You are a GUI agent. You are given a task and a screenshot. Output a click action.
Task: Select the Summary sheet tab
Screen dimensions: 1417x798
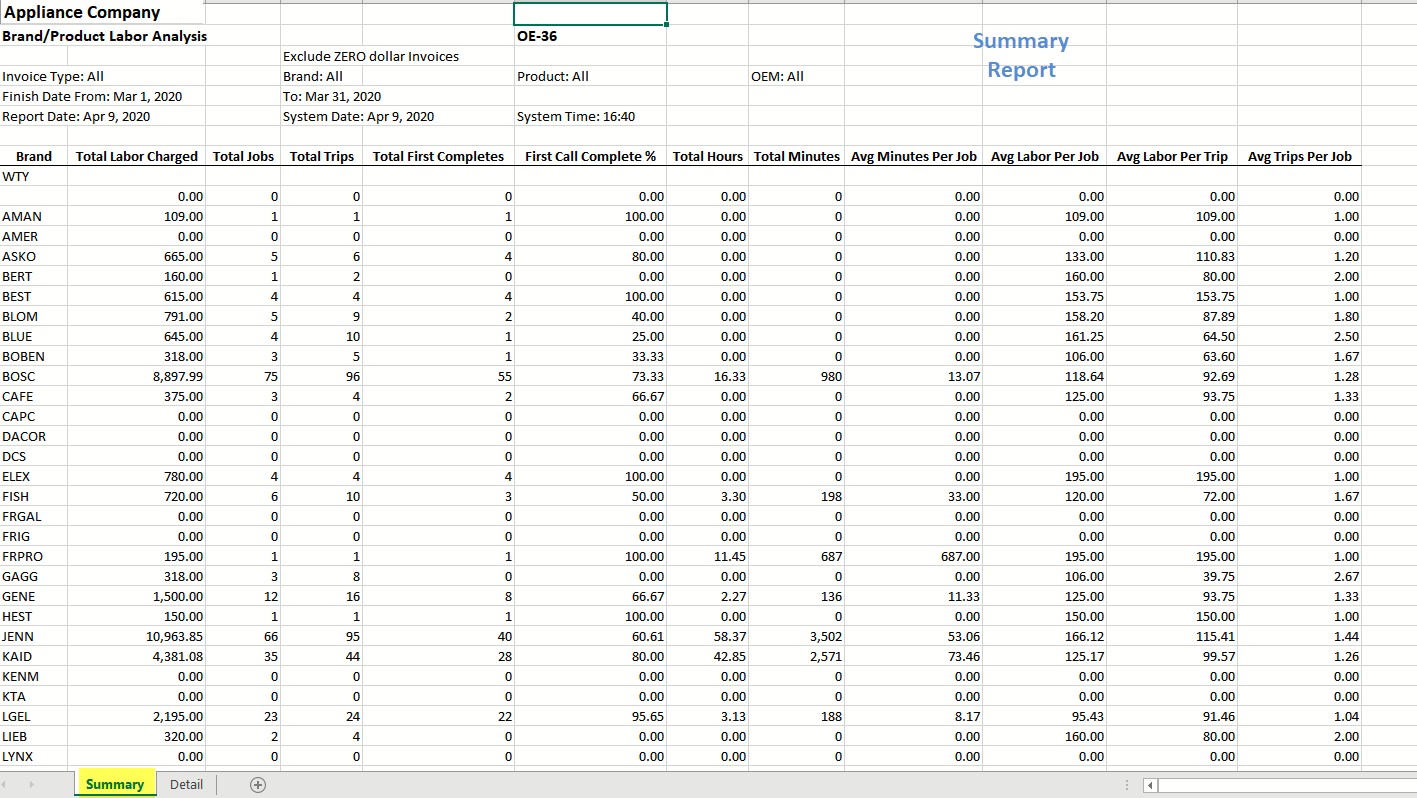(114, 785)
